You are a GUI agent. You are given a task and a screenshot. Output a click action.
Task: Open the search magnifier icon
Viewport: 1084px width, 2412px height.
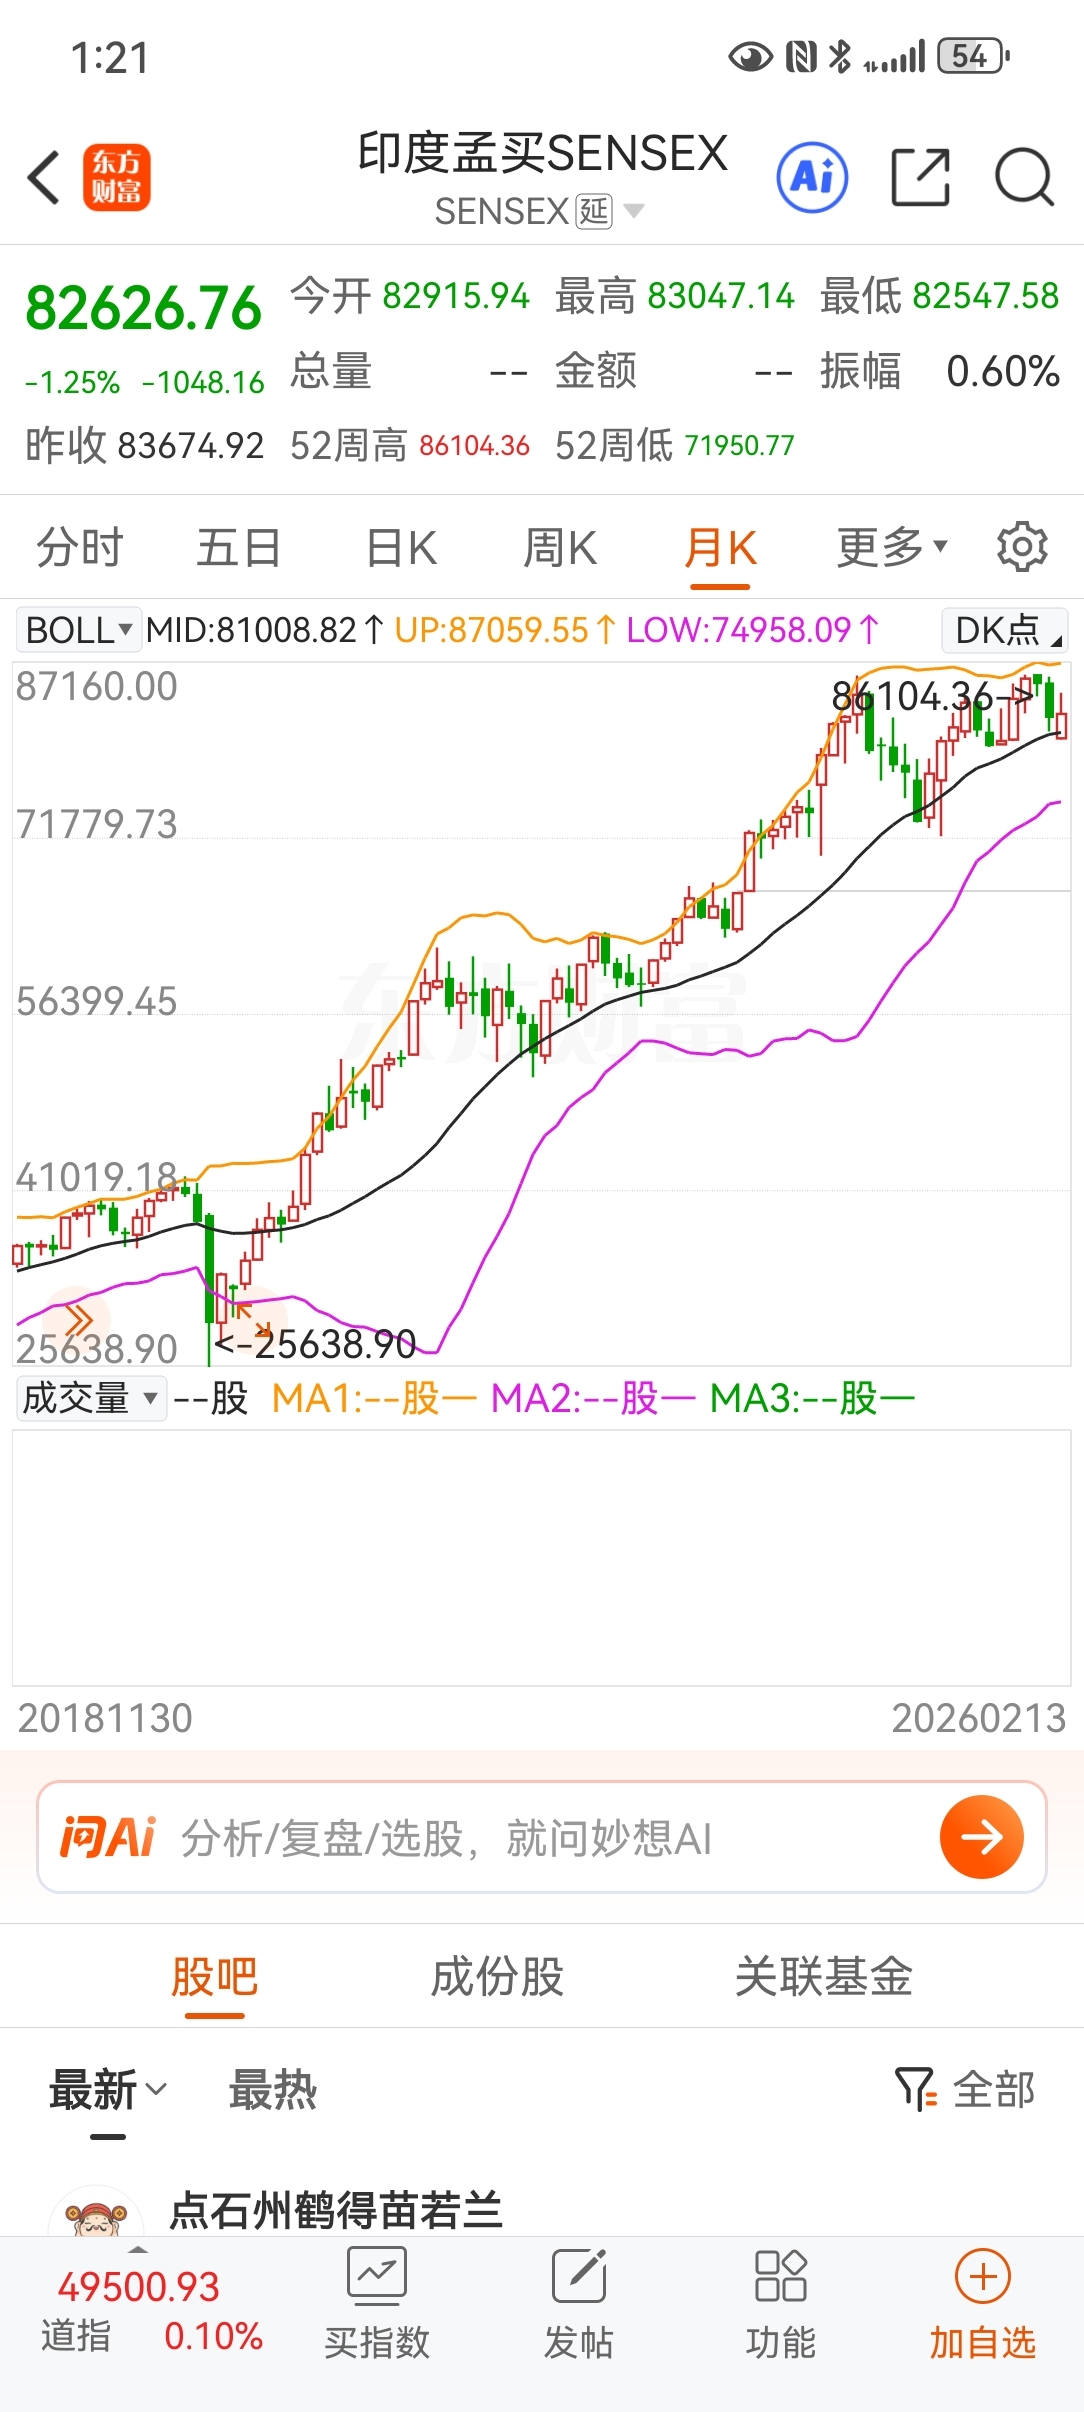click(1024, 178)
